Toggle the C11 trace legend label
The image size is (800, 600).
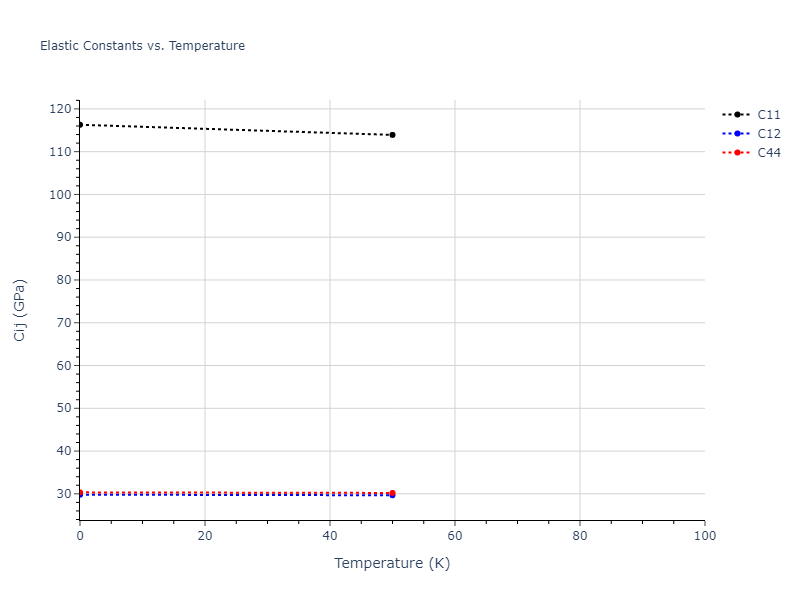[x=768, y=114]
